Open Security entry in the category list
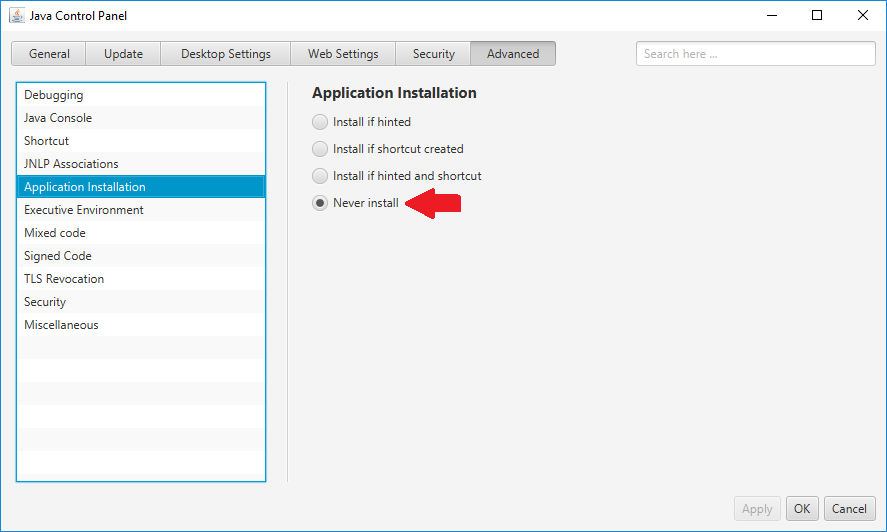 click(x=141, y=302)
